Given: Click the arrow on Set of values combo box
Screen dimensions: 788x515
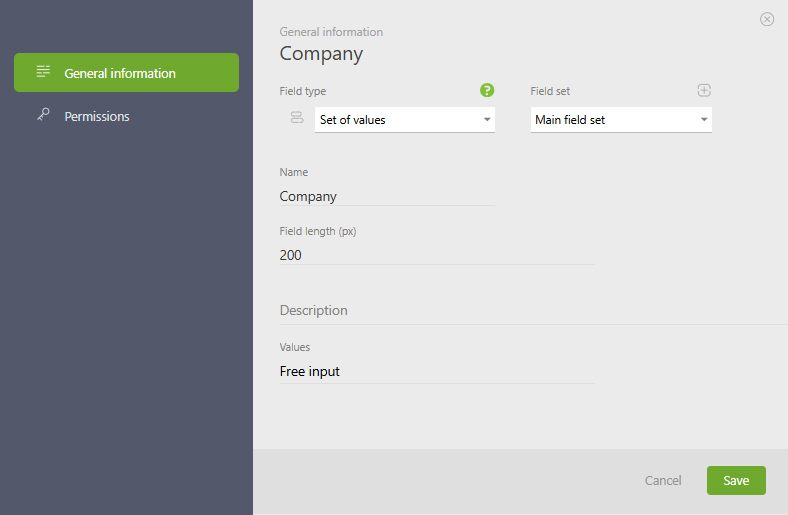Looking at the screenshot, I should pyautogui.click(x=487, y=120).
